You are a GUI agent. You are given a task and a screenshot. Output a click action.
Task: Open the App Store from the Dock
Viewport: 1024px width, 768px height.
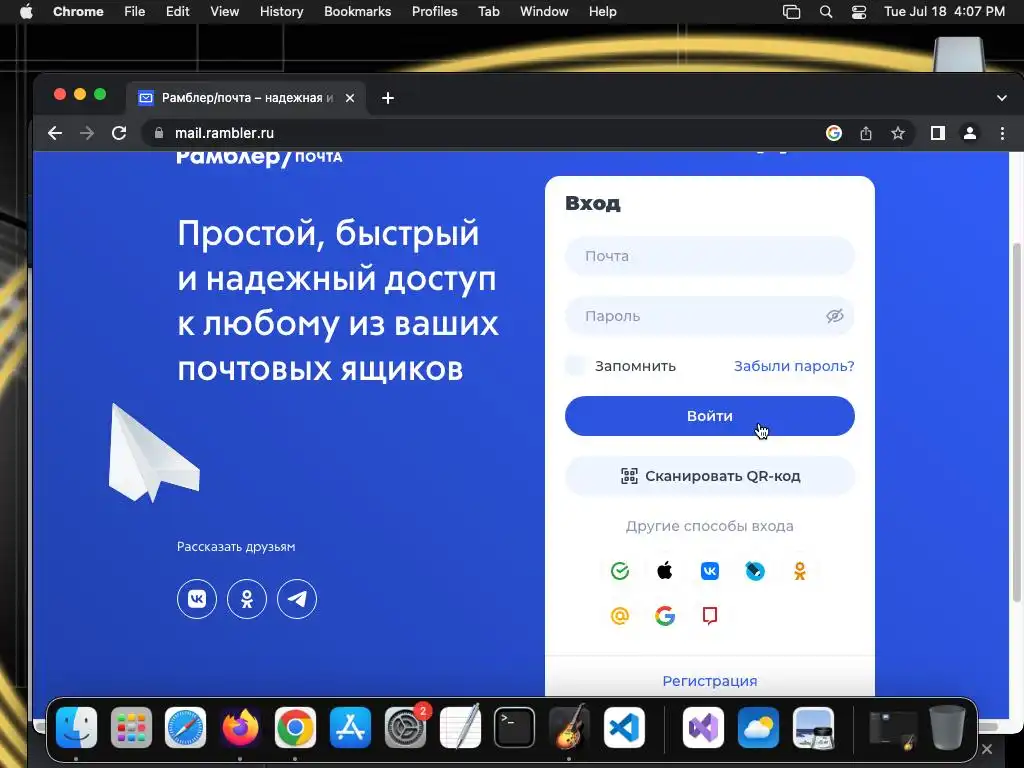click(x=350, y=728)
